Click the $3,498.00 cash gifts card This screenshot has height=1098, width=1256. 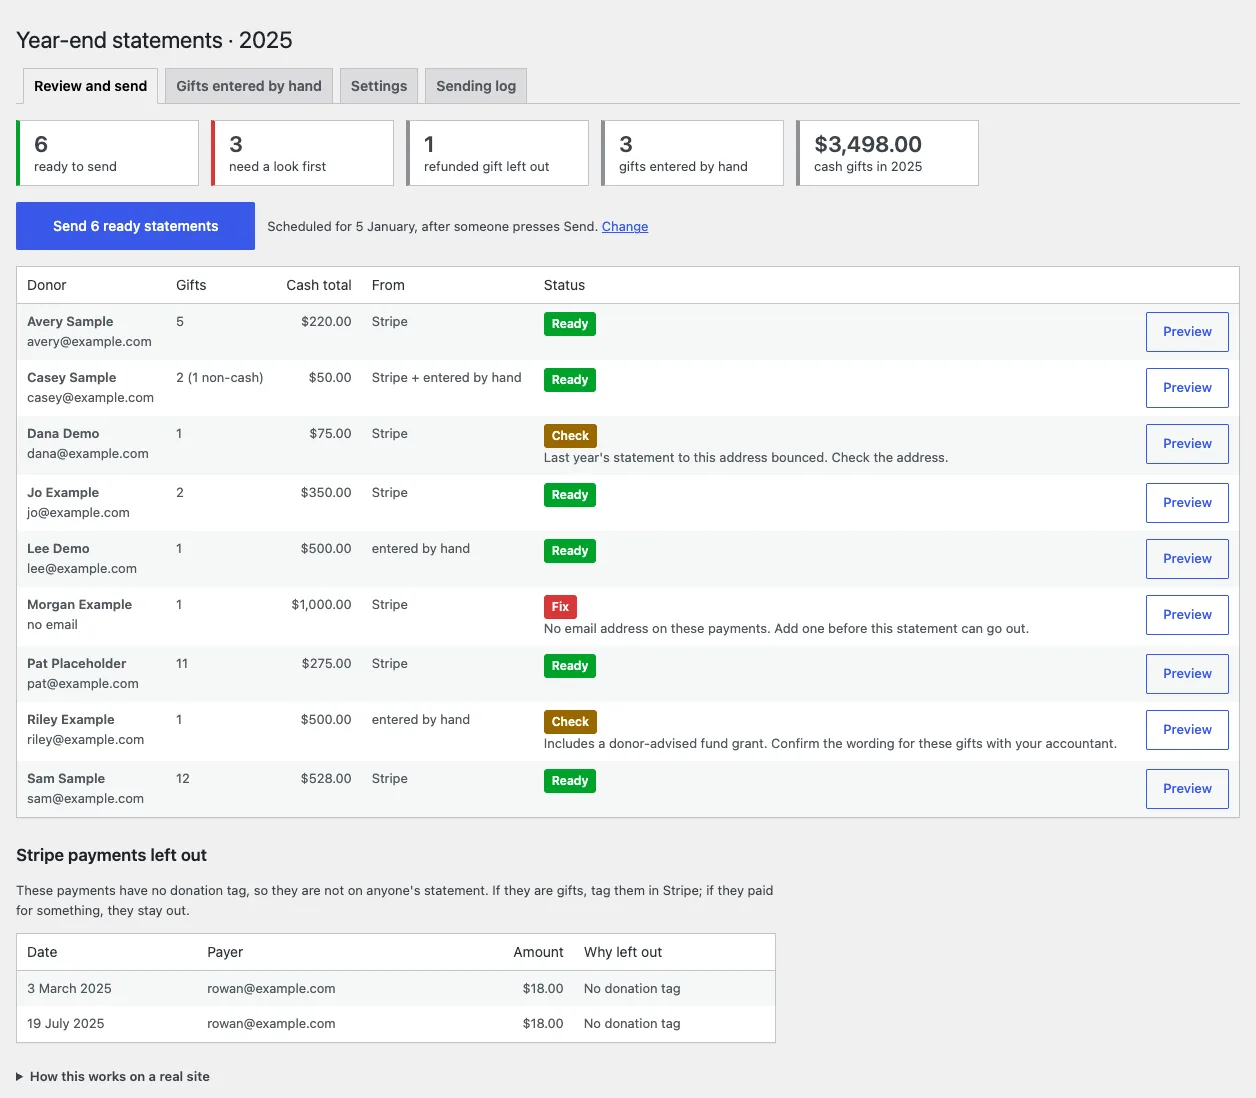coord(887,153)
